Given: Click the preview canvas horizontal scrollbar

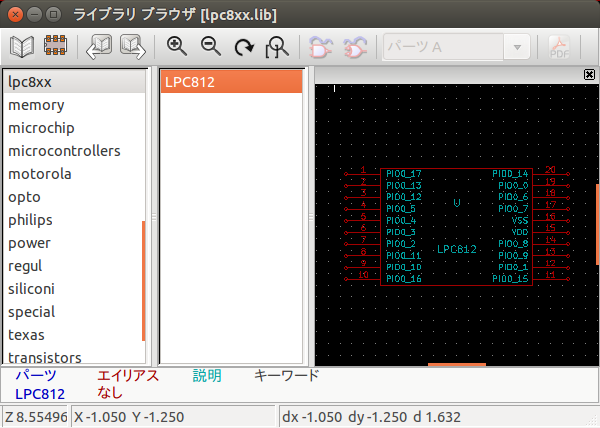Looking at the screenshot, I should click(x=457, y=365).
